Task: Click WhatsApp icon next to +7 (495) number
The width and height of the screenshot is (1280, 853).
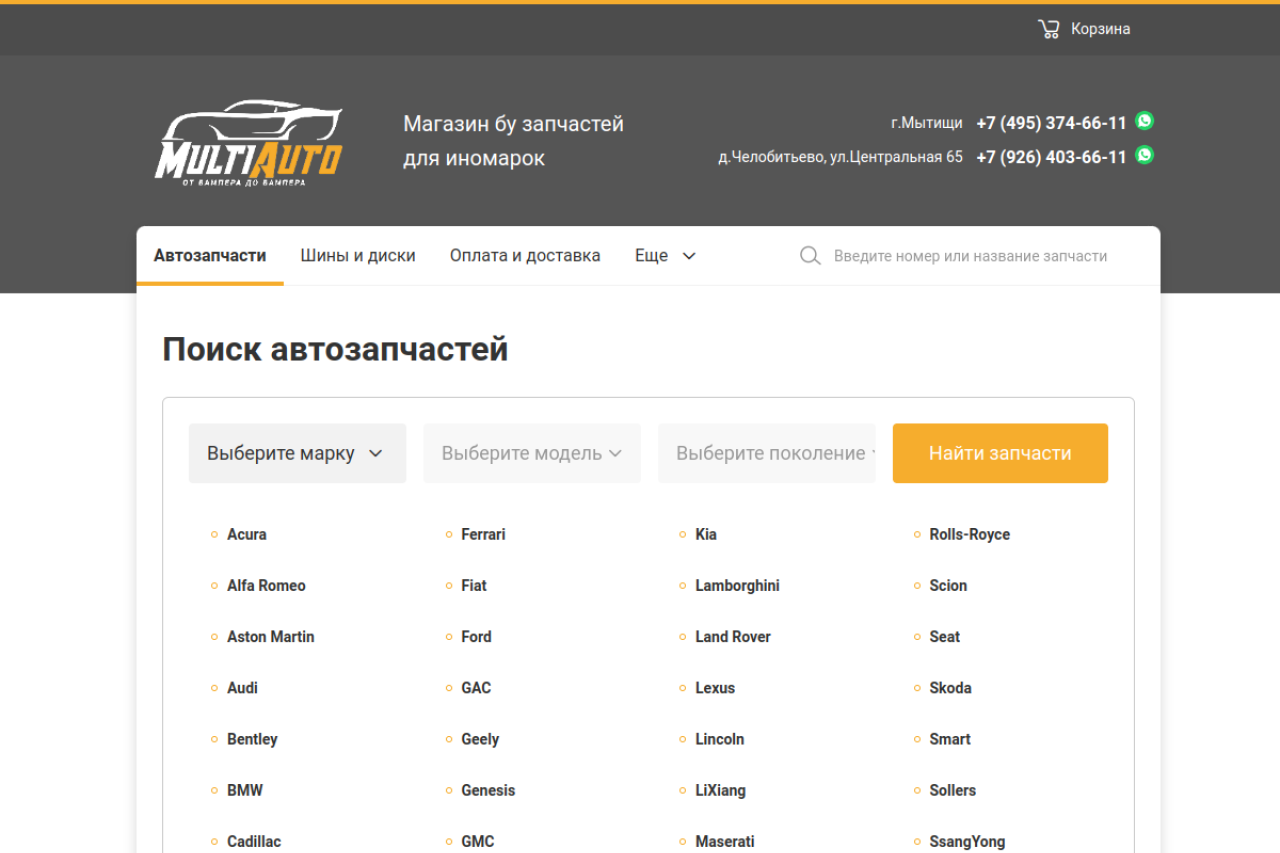Action: (x=1145, y=121)
